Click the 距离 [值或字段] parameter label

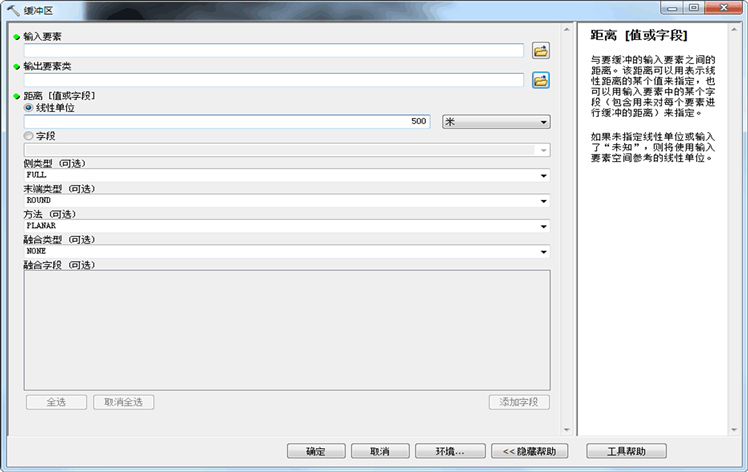click(60, 96)
